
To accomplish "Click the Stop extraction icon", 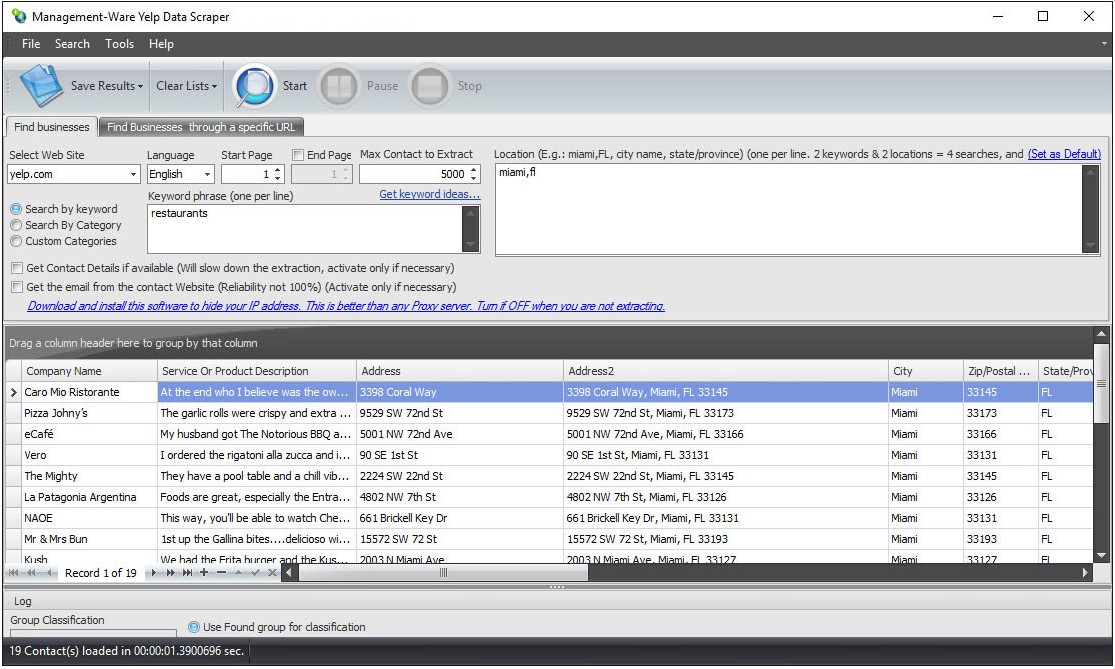I will coord(430,86).
